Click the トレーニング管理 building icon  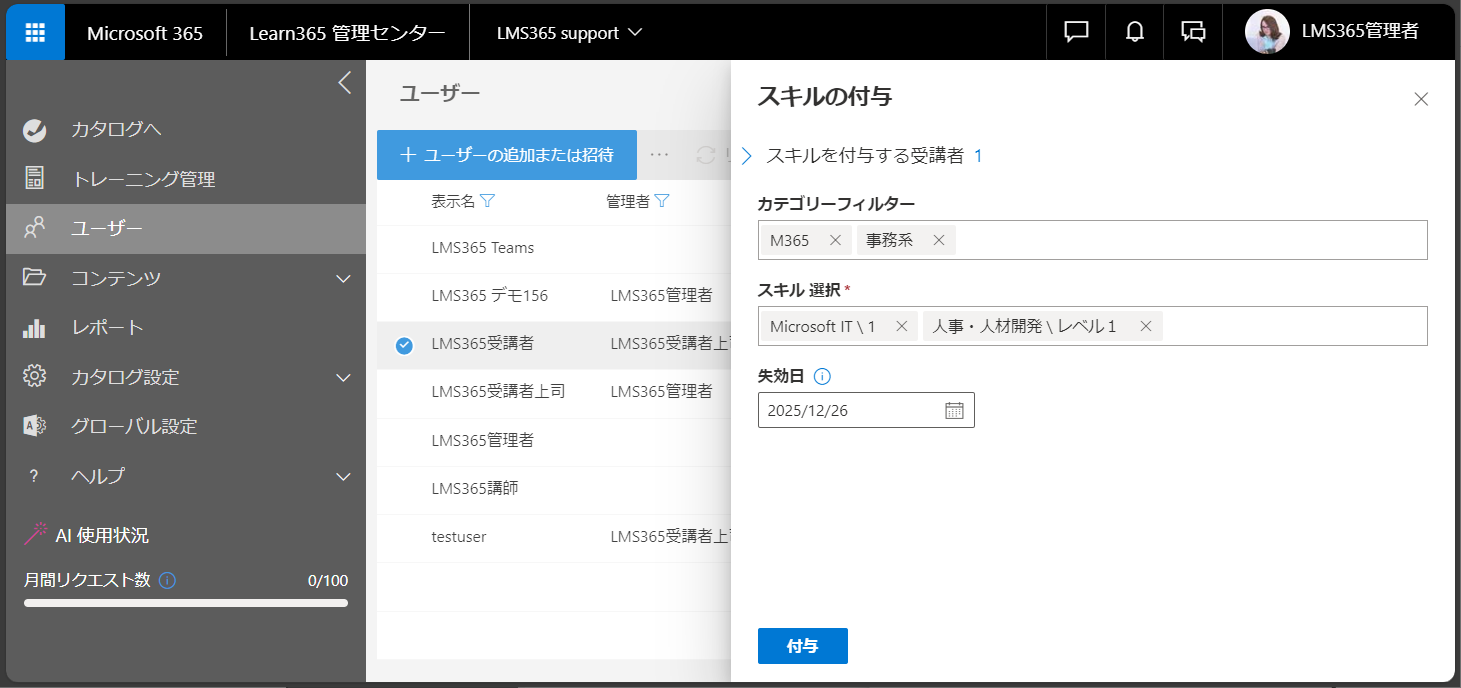[35, 179]
